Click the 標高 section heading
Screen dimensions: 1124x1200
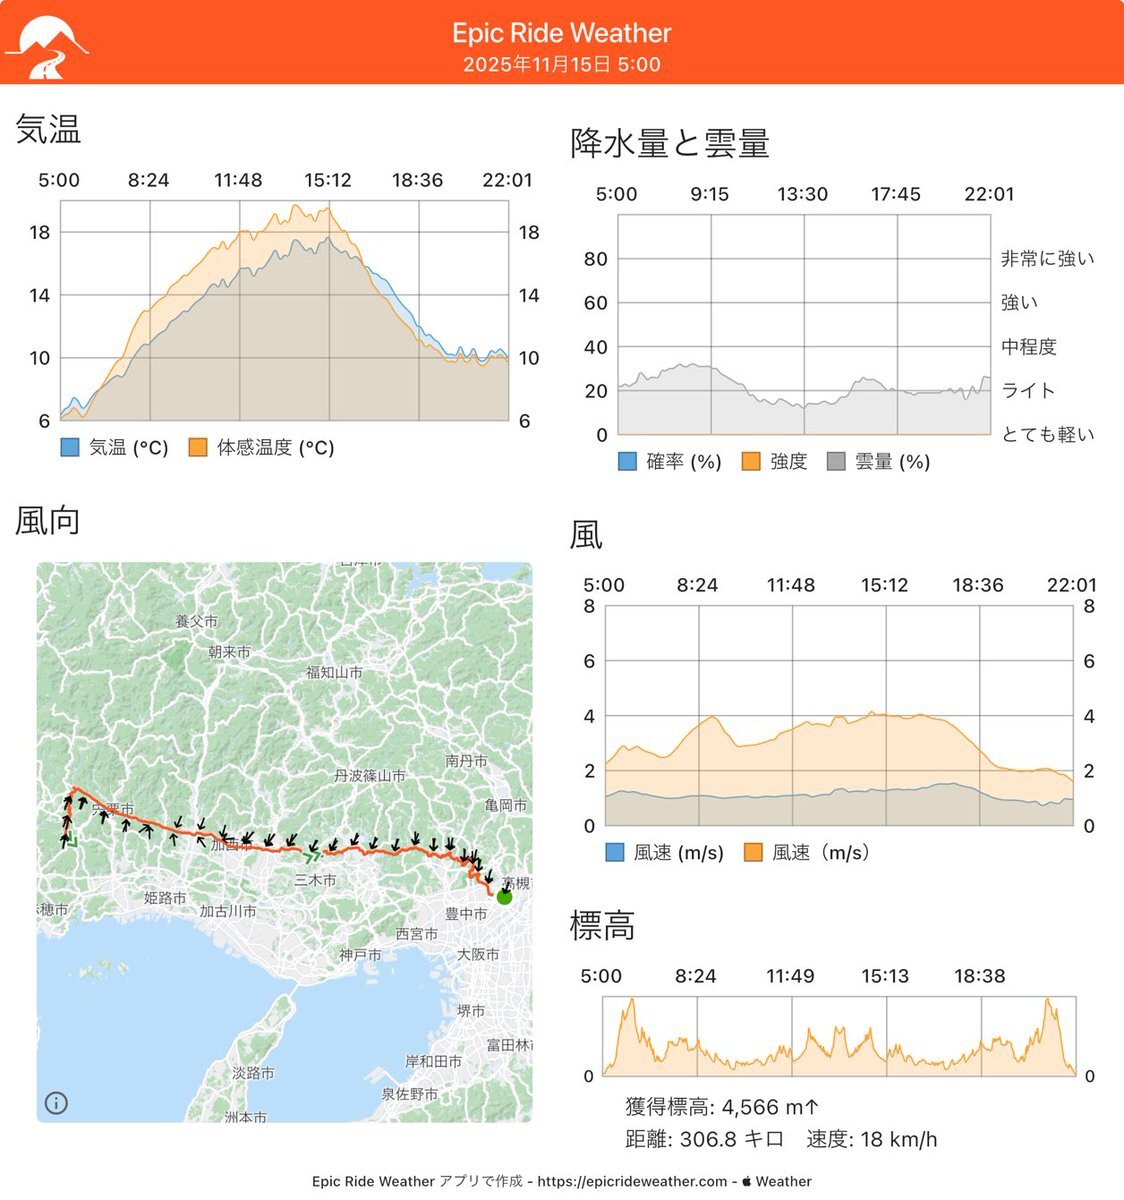coord(602,926)
